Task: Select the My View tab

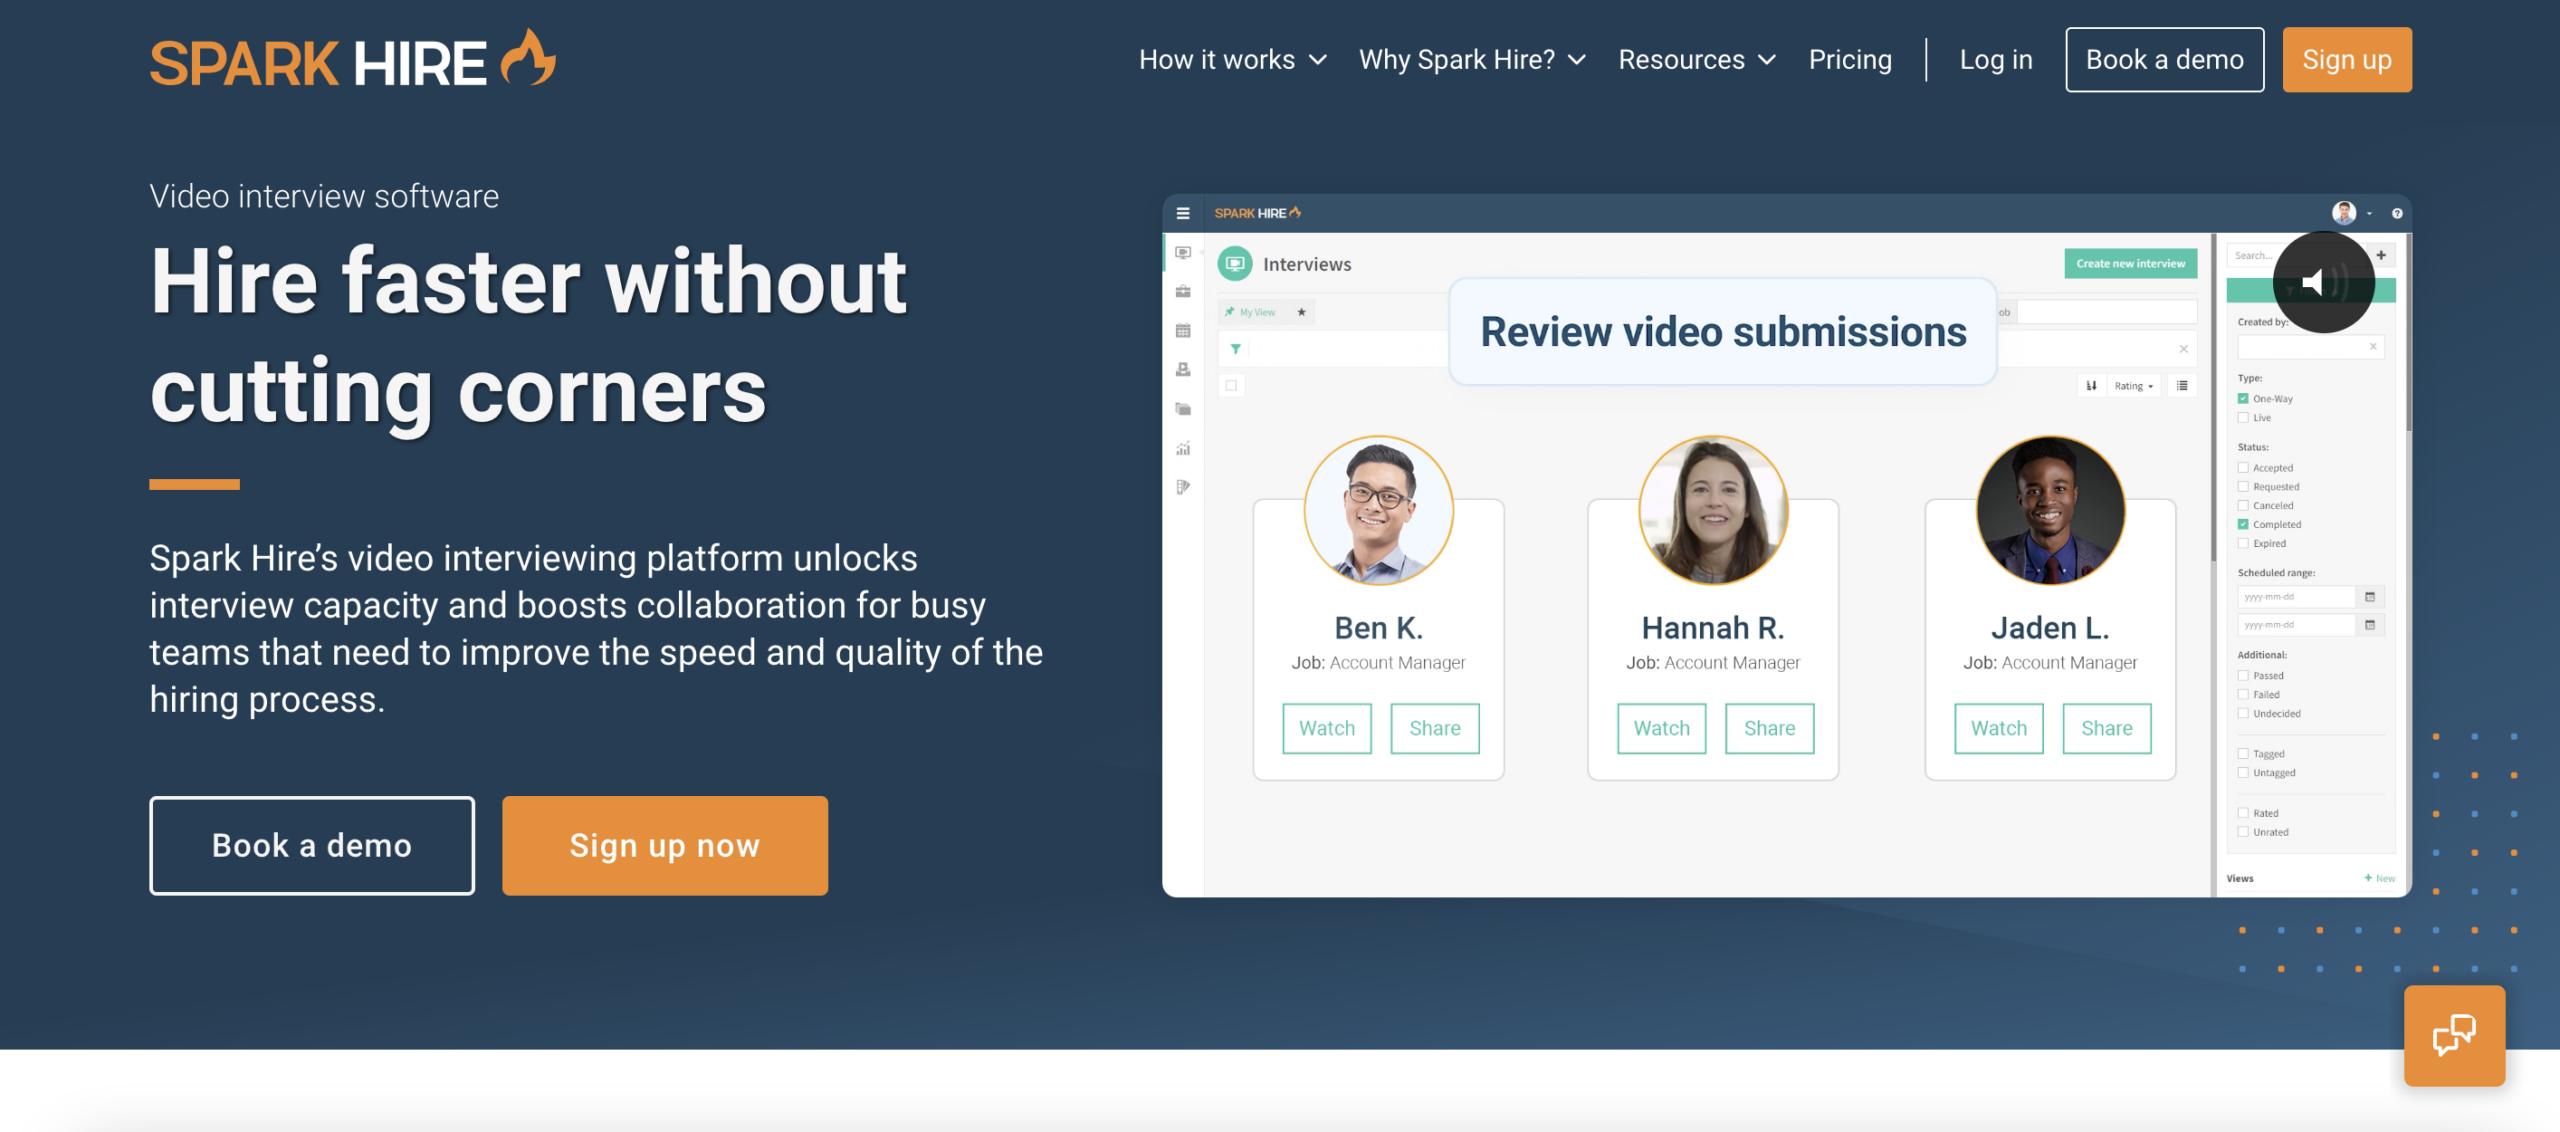Action: click(1258, 312)
